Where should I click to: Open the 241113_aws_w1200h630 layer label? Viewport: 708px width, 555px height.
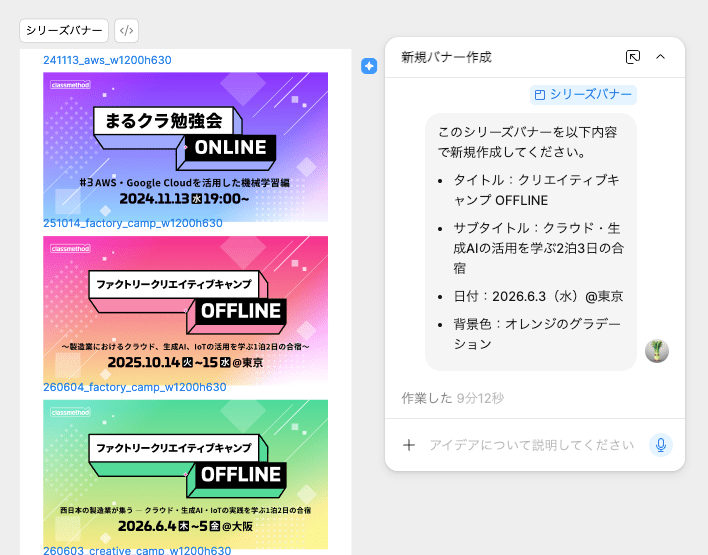(x=107, y=60)
